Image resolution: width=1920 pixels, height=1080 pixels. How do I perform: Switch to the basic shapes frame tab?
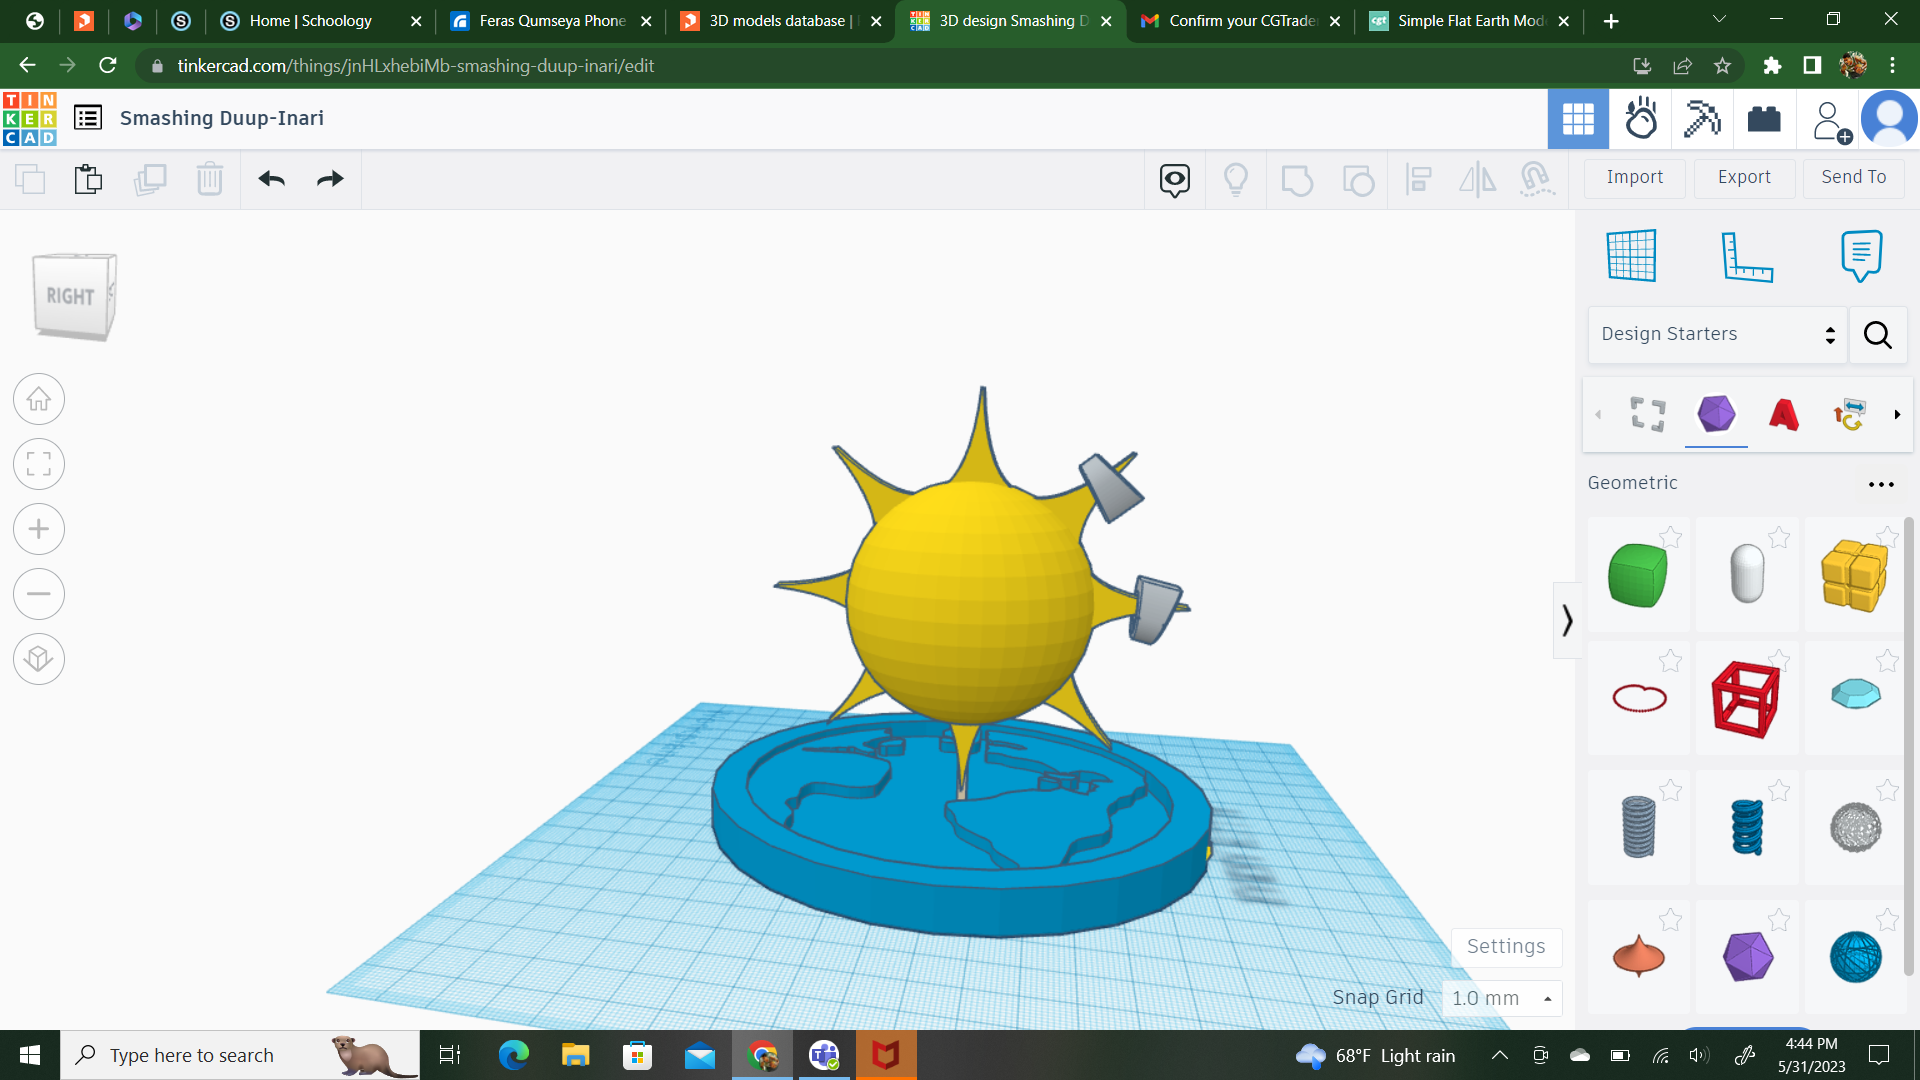(1647, 414)
